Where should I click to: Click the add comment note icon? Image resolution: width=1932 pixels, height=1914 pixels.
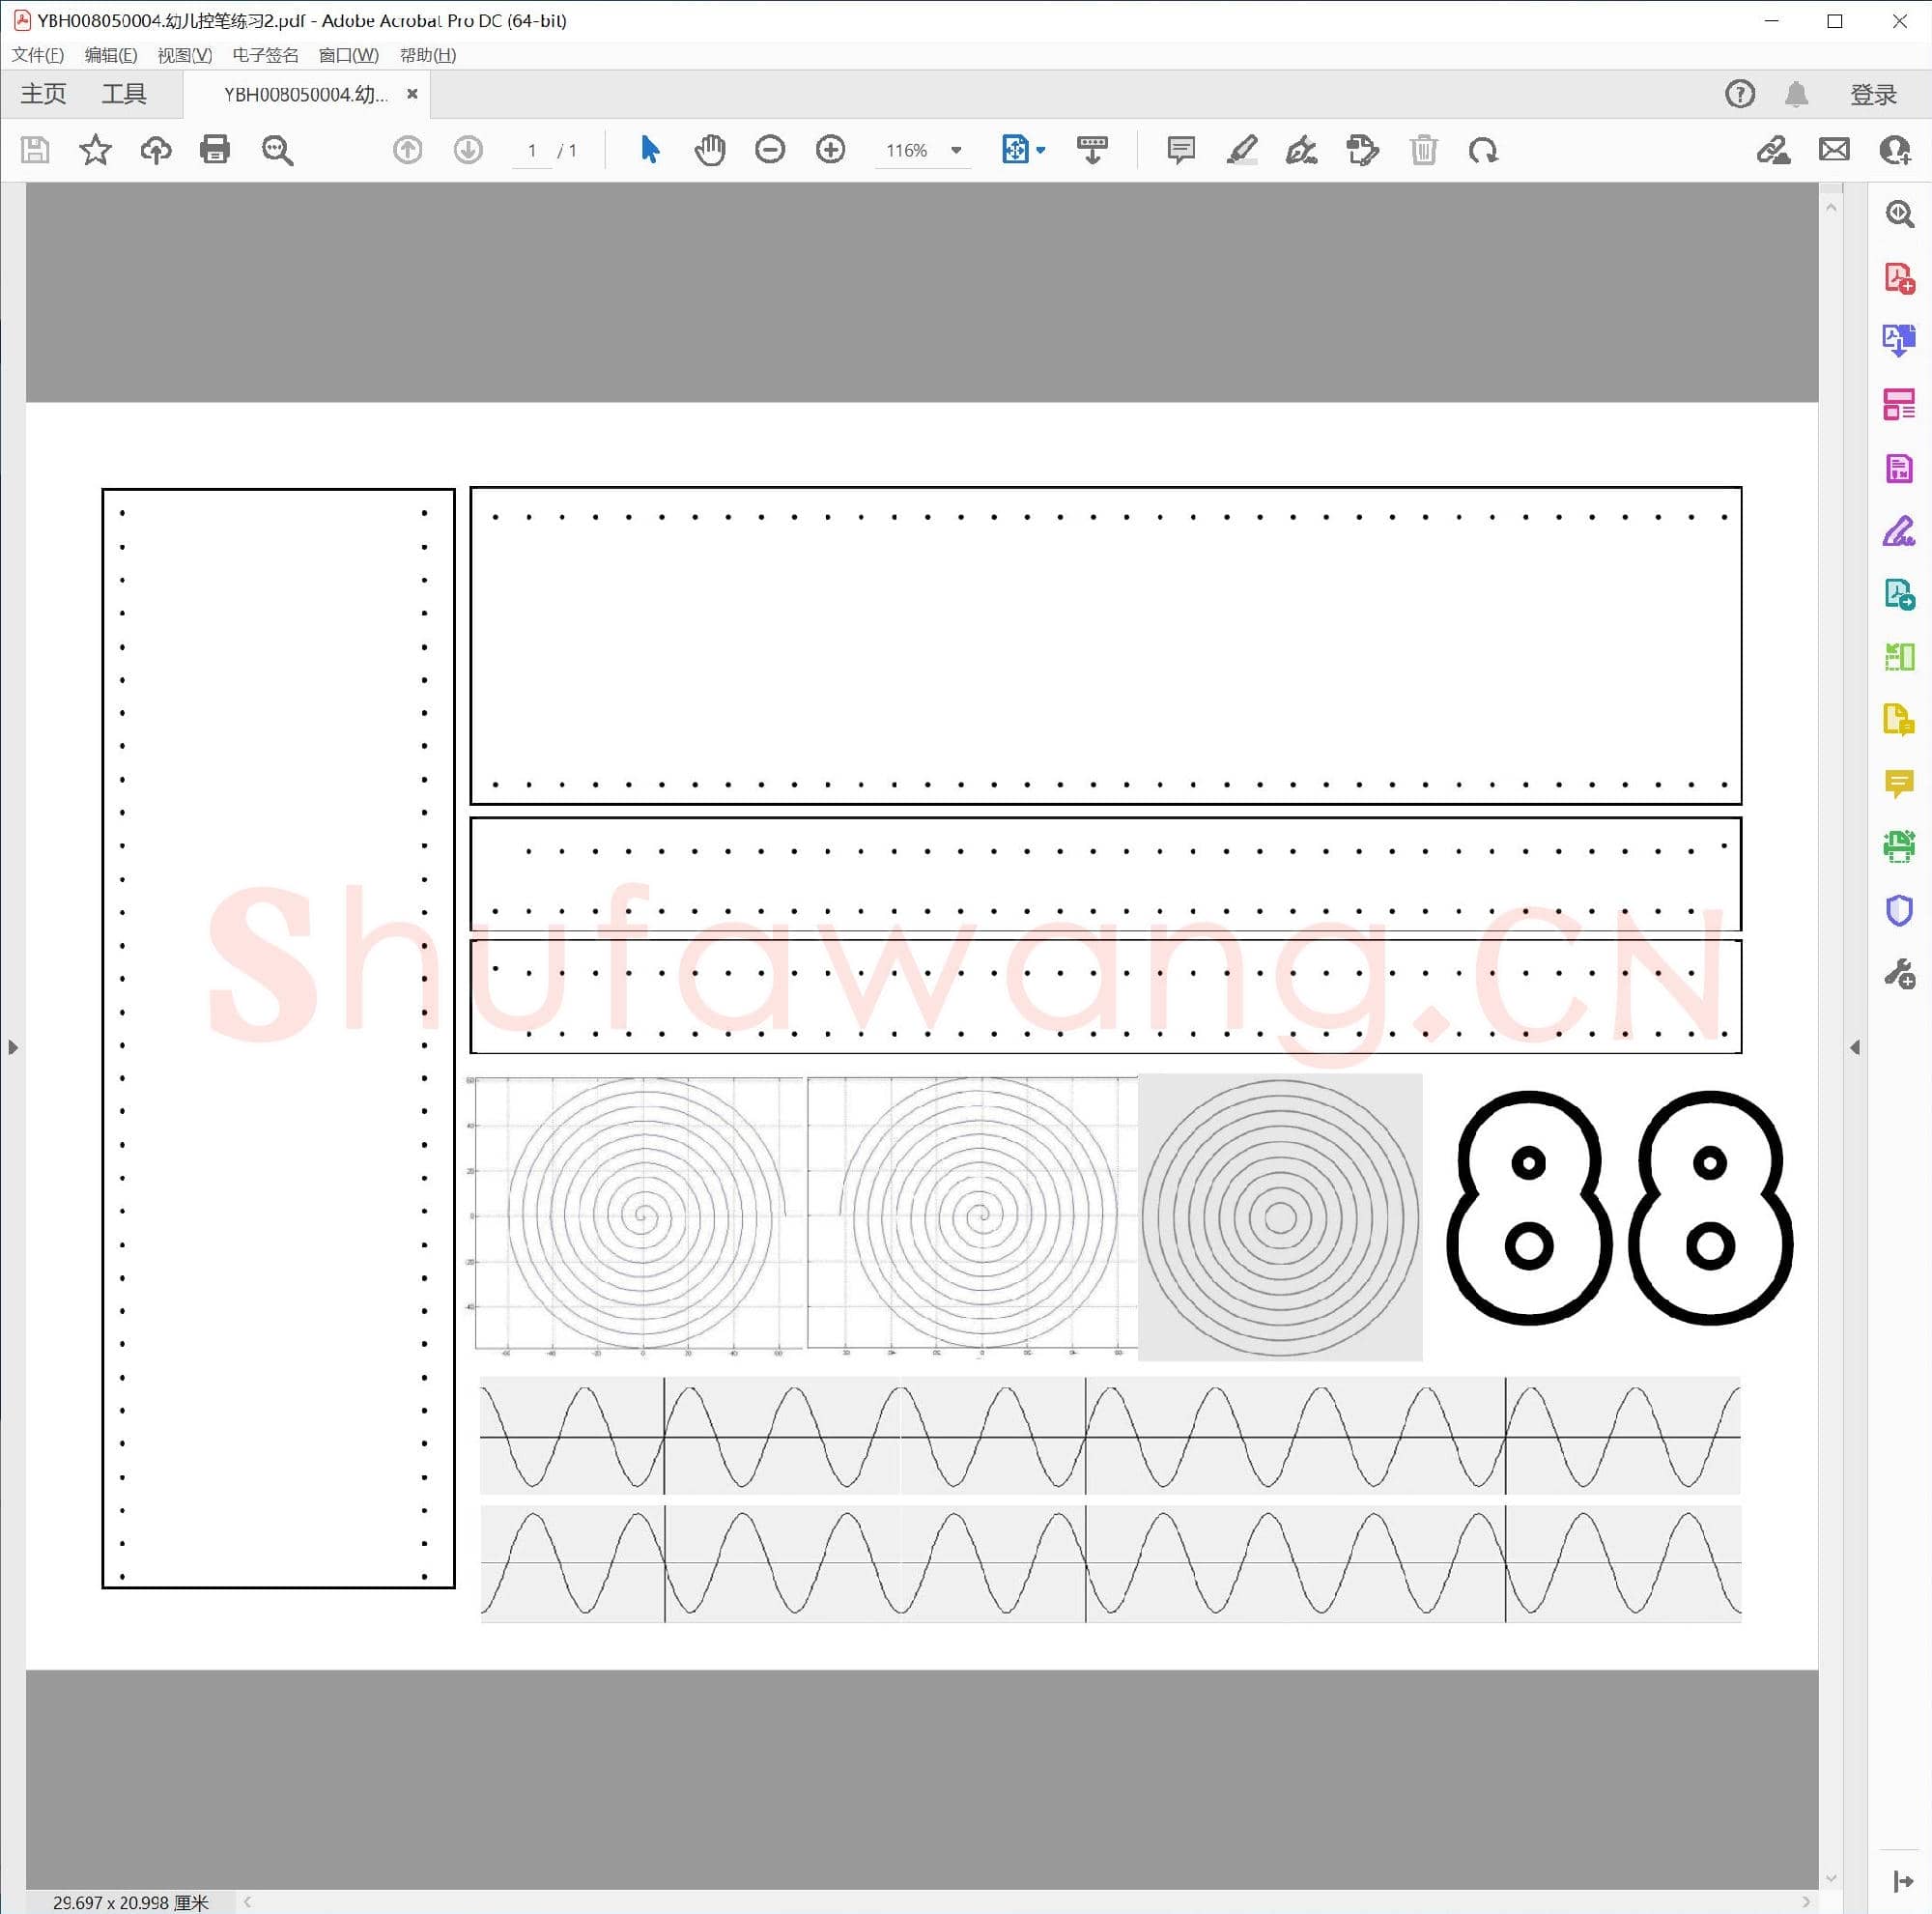[x=1180, y=150]
